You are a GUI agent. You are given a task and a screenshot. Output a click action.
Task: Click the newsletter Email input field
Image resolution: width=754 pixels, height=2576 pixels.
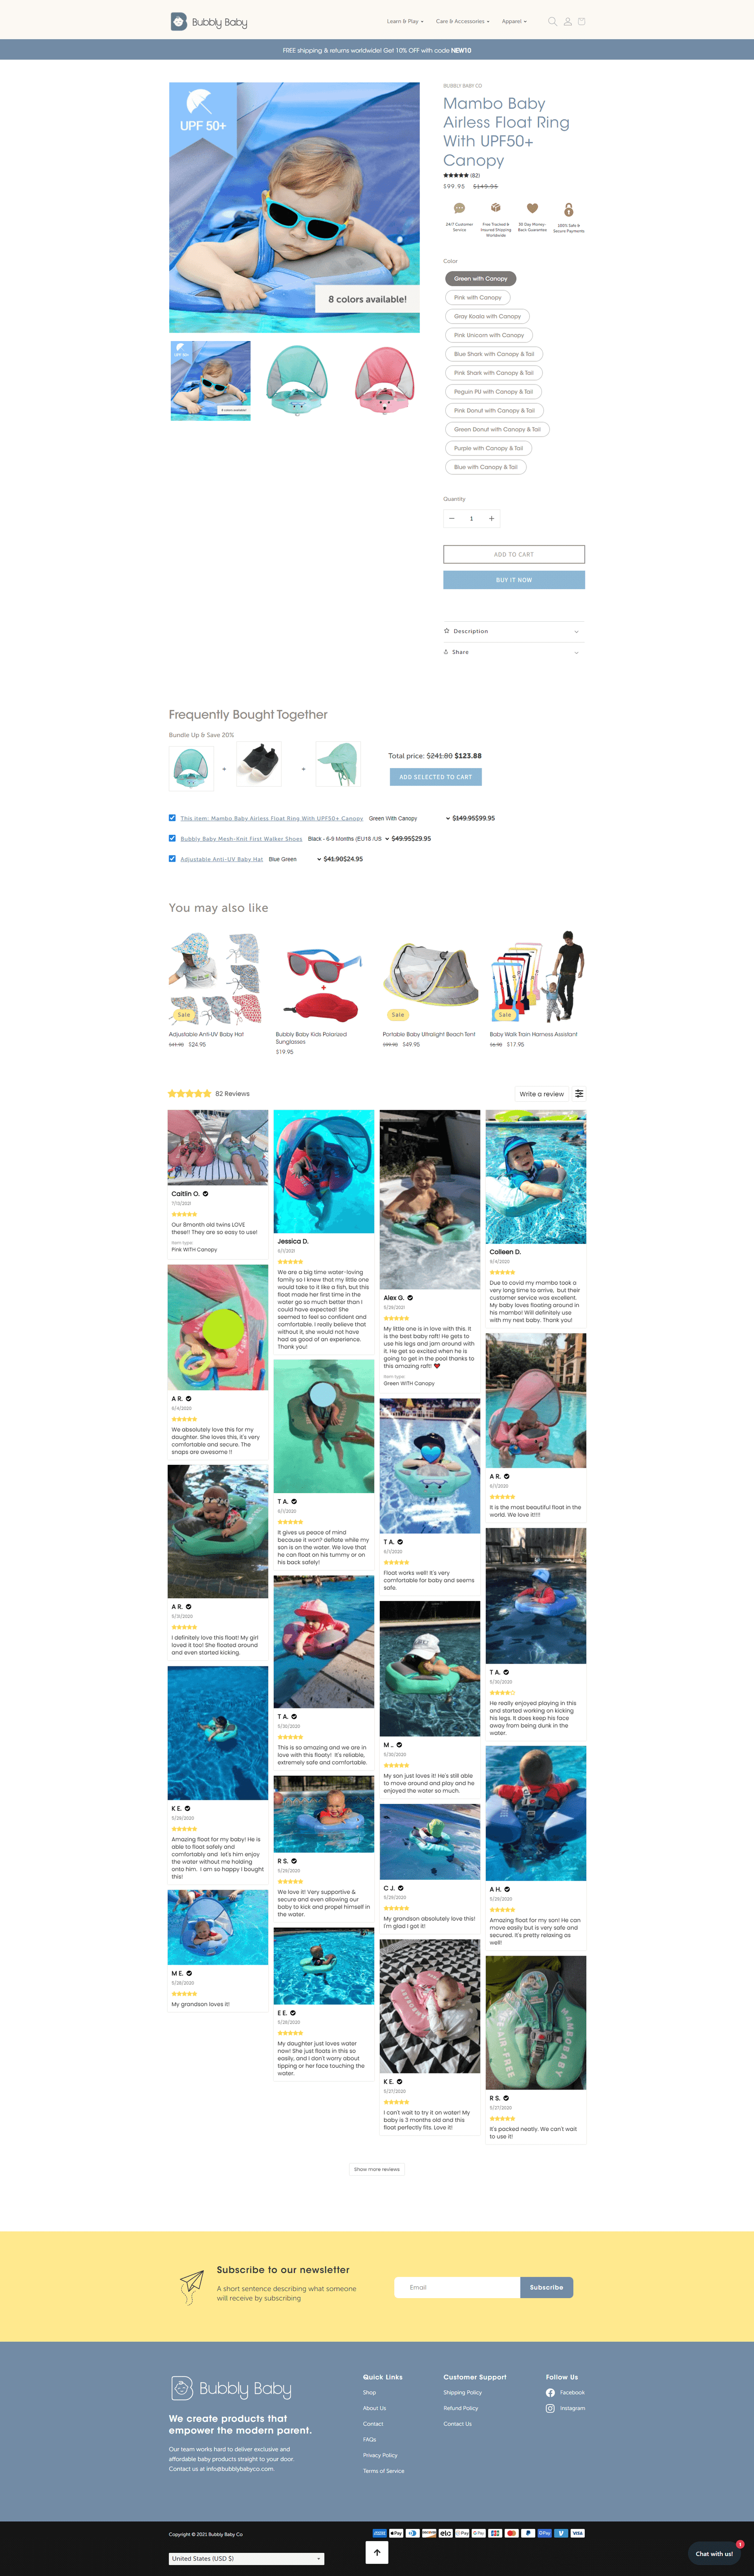[457, 2287]
